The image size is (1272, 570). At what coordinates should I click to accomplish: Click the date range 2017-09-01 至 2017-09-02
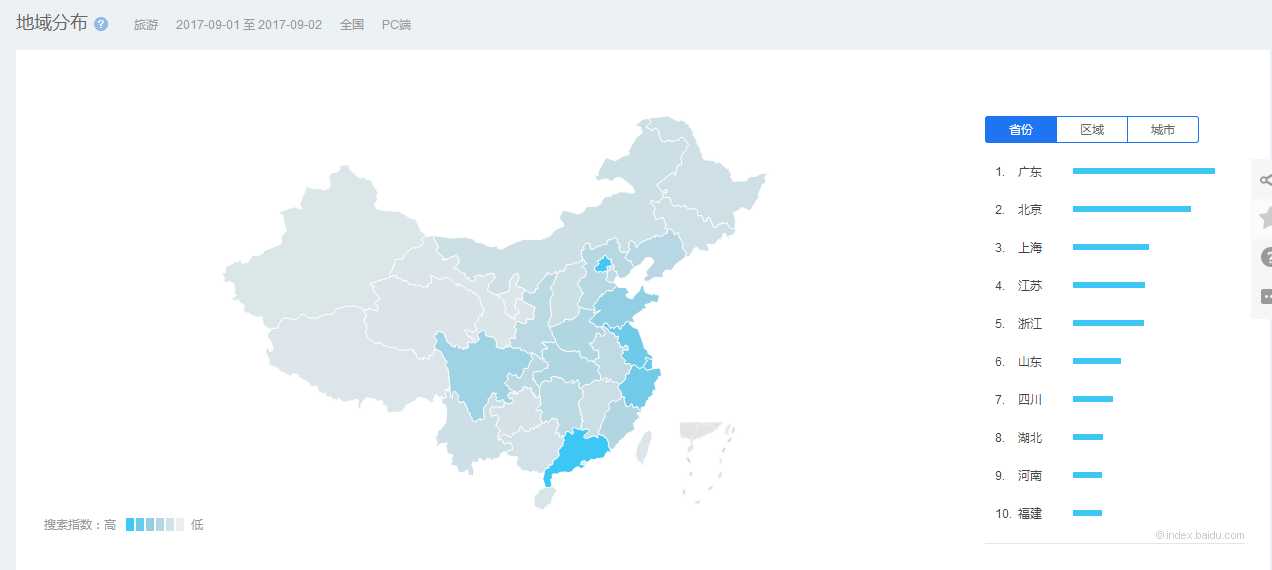coord(249,25)
